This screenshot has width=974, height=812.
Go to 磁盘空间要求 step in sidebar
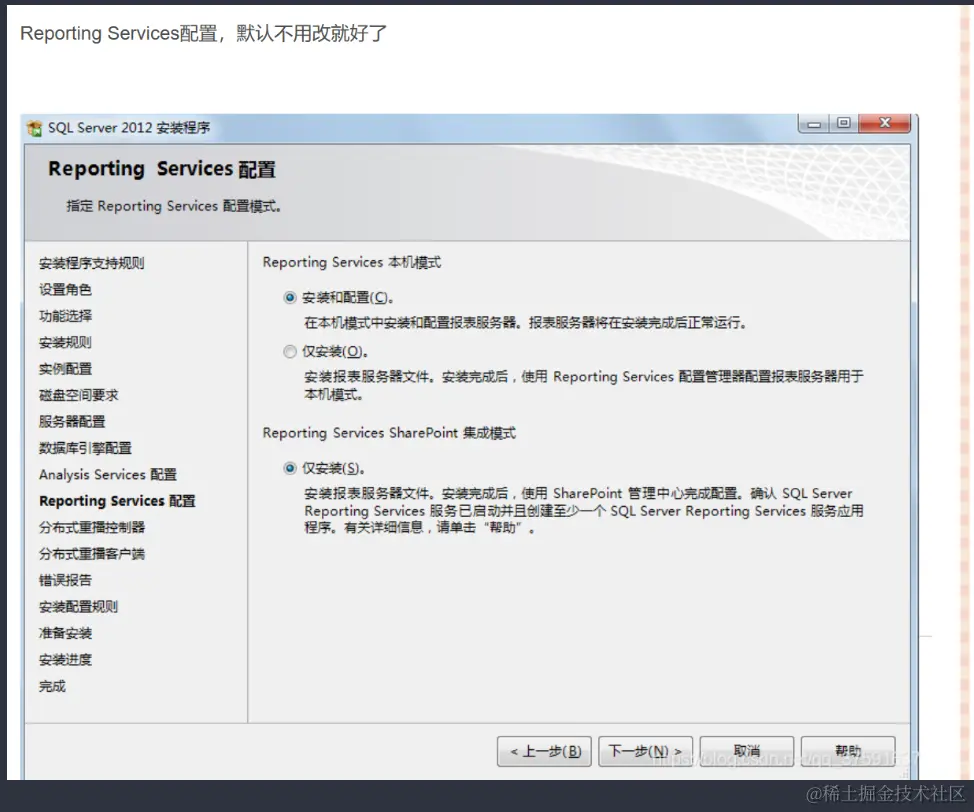coord(78,395)
